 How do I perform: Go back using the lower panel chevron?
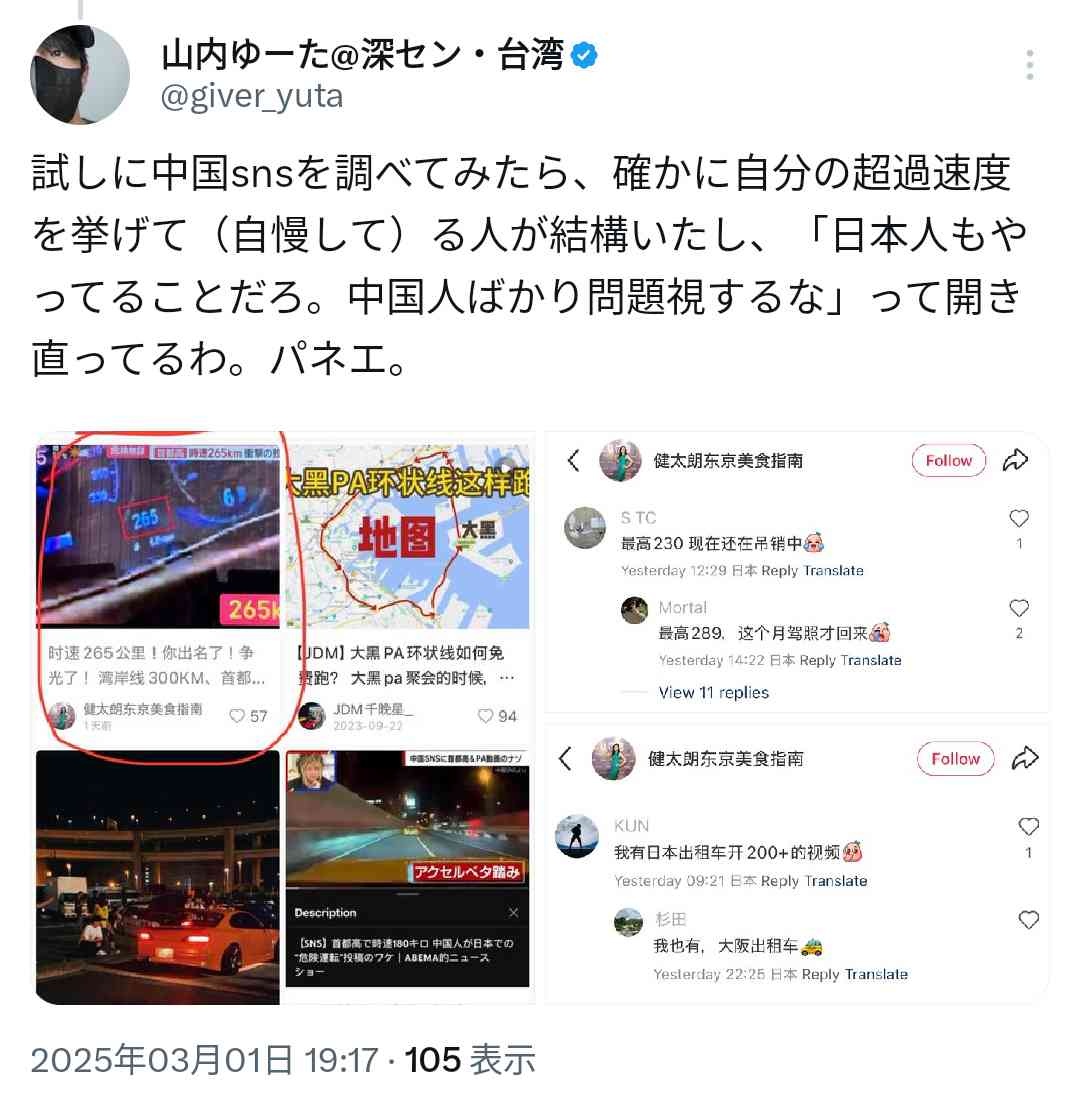(565, 758)
